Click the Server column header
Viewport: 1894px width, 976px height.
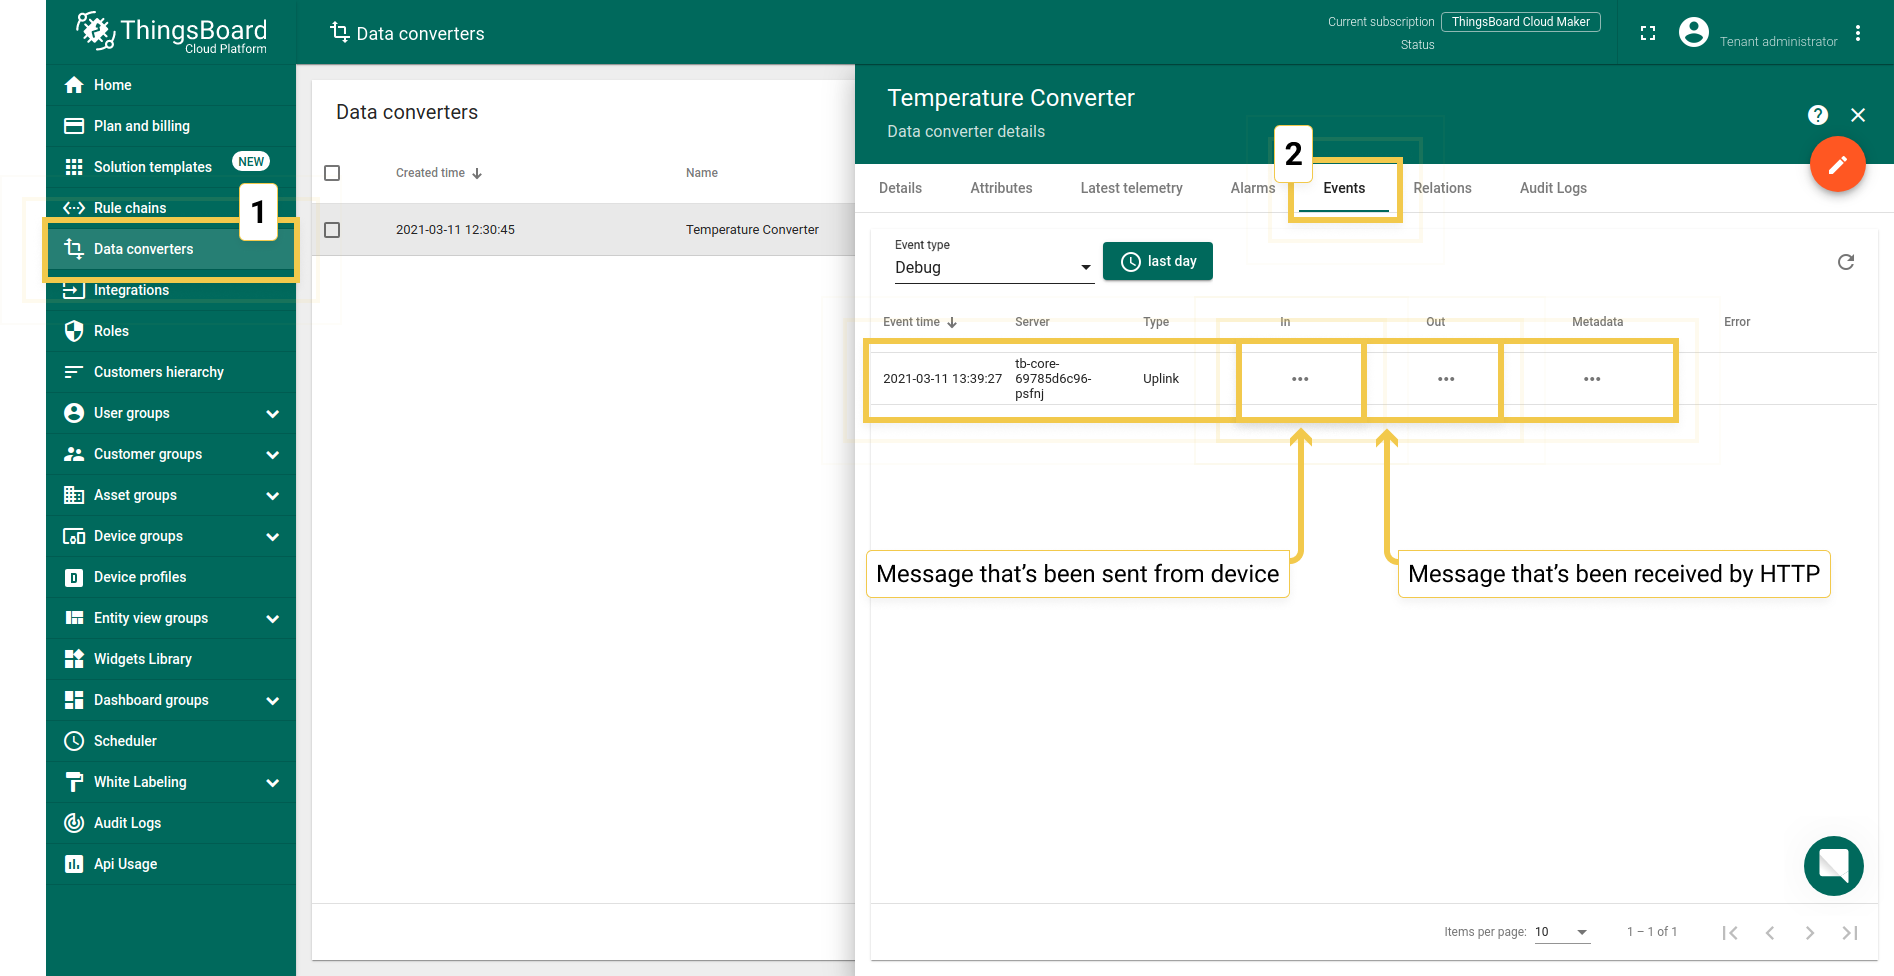tap(1032, 322)
